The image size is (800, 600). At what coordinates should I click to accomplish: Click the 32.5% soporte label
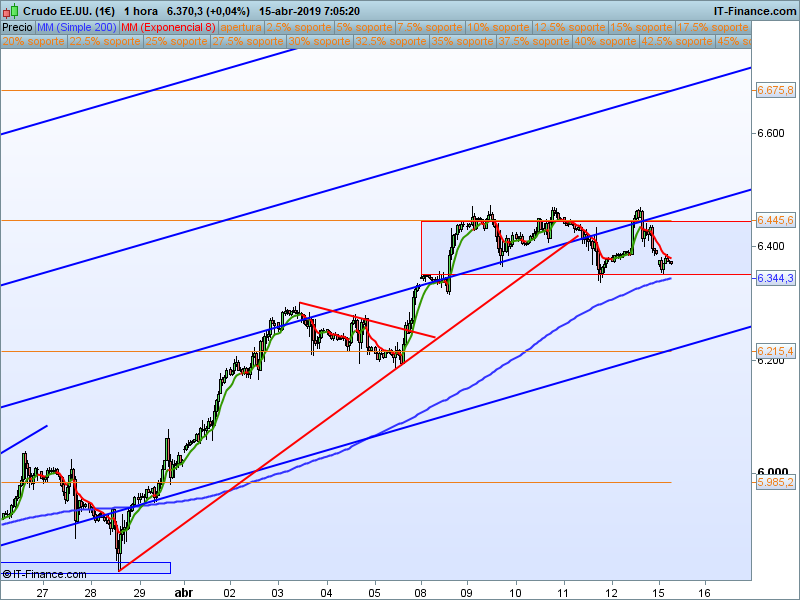[391, 41]
